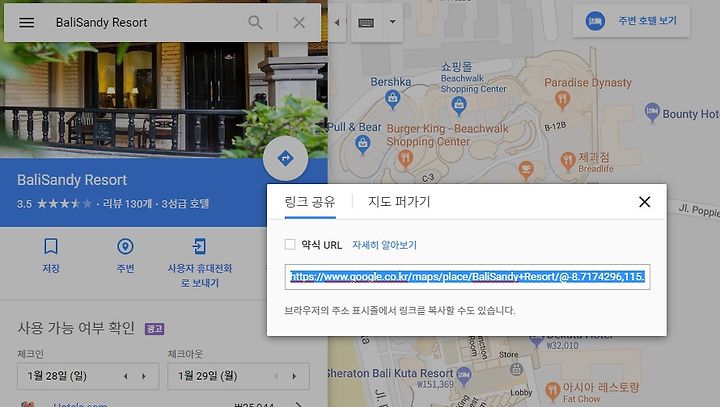Click the Paradise Dynasty restaurant pin
Image resolution: width=720 pixels, height=407 pixels.
coord(562,99)
